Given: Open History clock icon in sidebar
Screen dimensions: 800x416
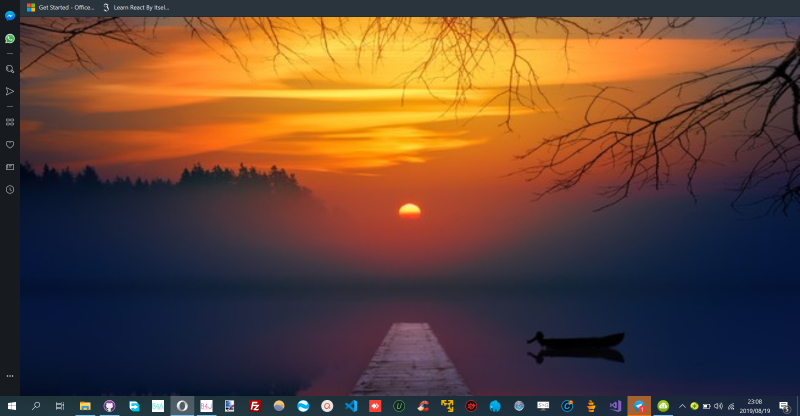Looking at the screenshot, I should [10, 189].
